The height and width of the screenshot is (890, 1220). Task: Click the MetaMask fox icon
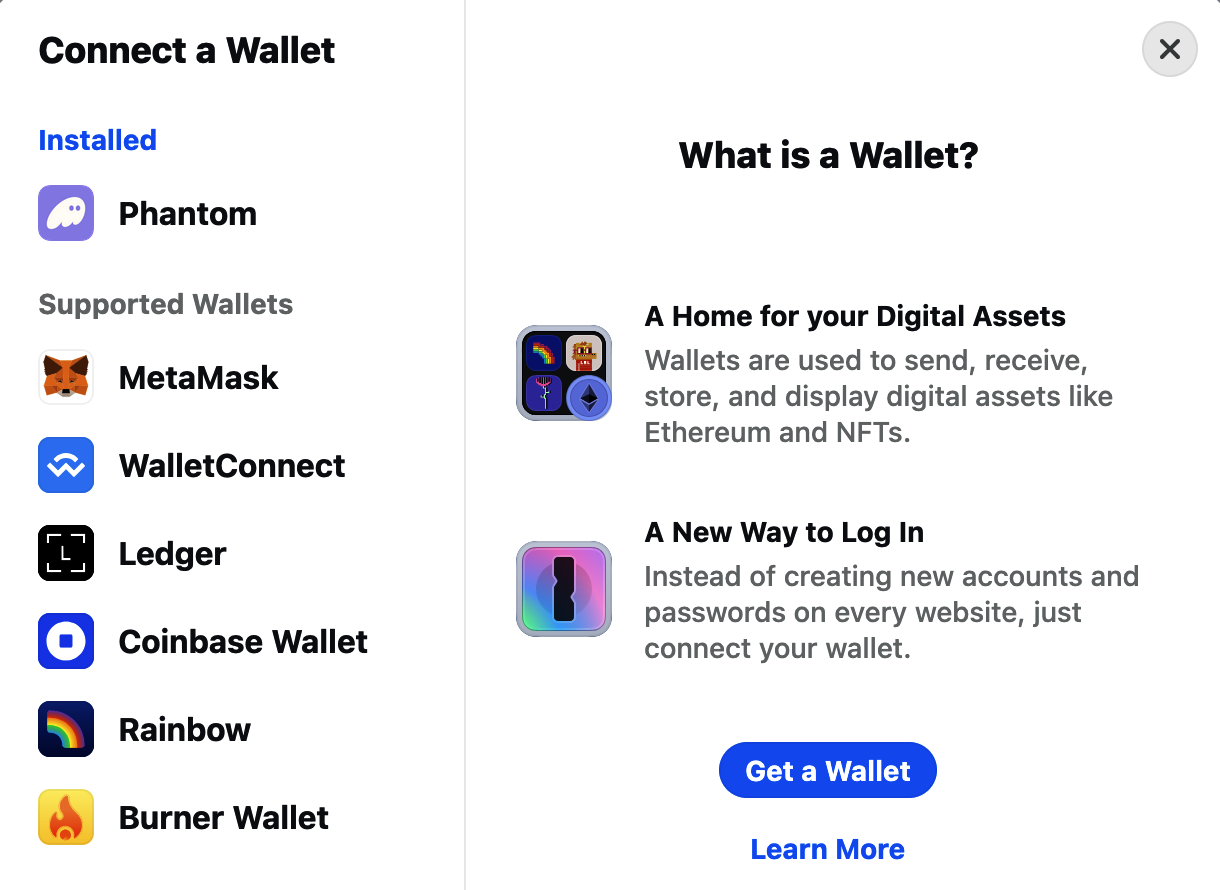(x=65, y=377)
